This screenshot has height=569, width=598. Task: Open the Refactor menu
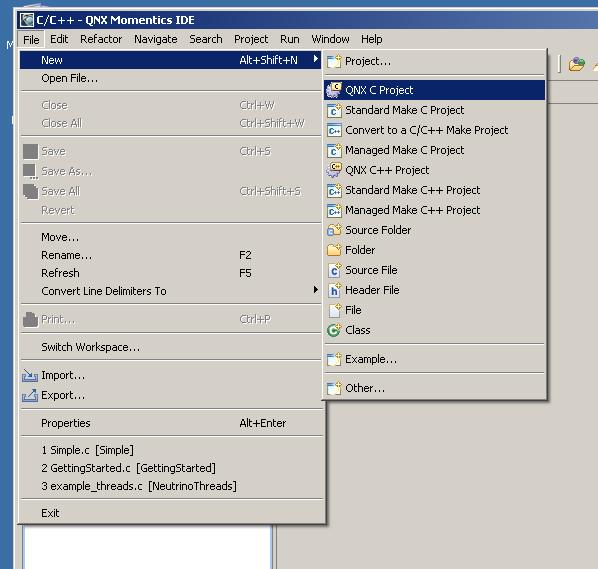pyautogui.click(x=101, y=39)
